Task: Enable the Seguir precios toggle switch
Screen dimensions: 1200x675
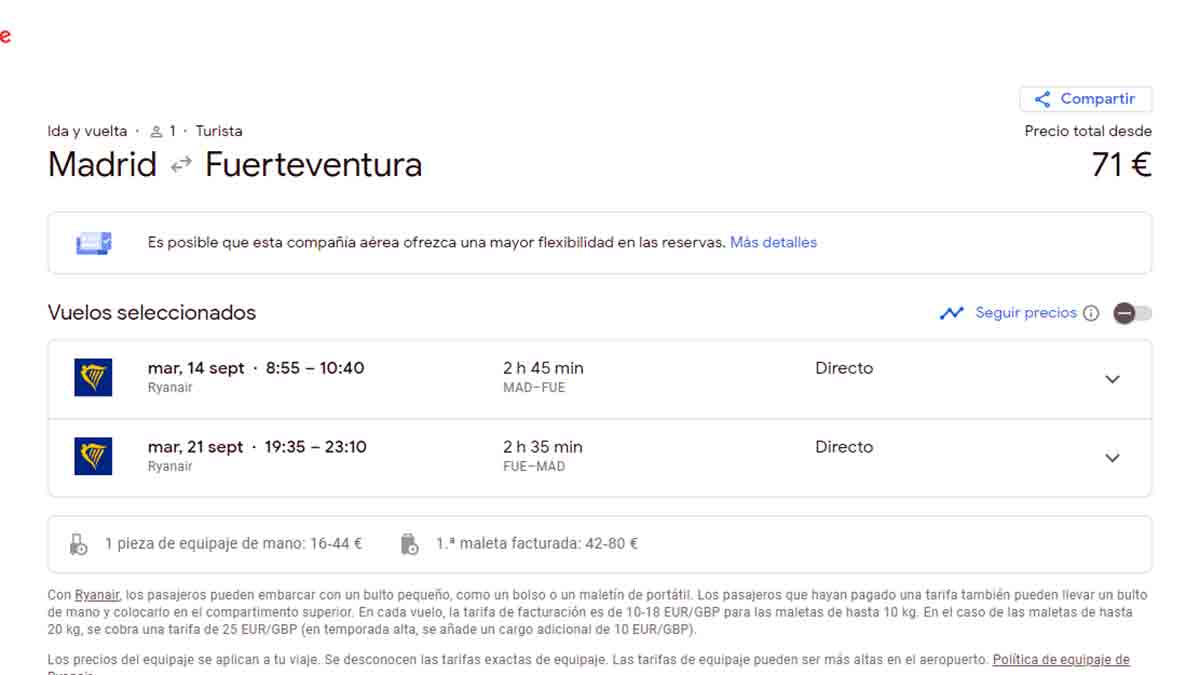Action: pyautogui.click(x=1133, y=313)
